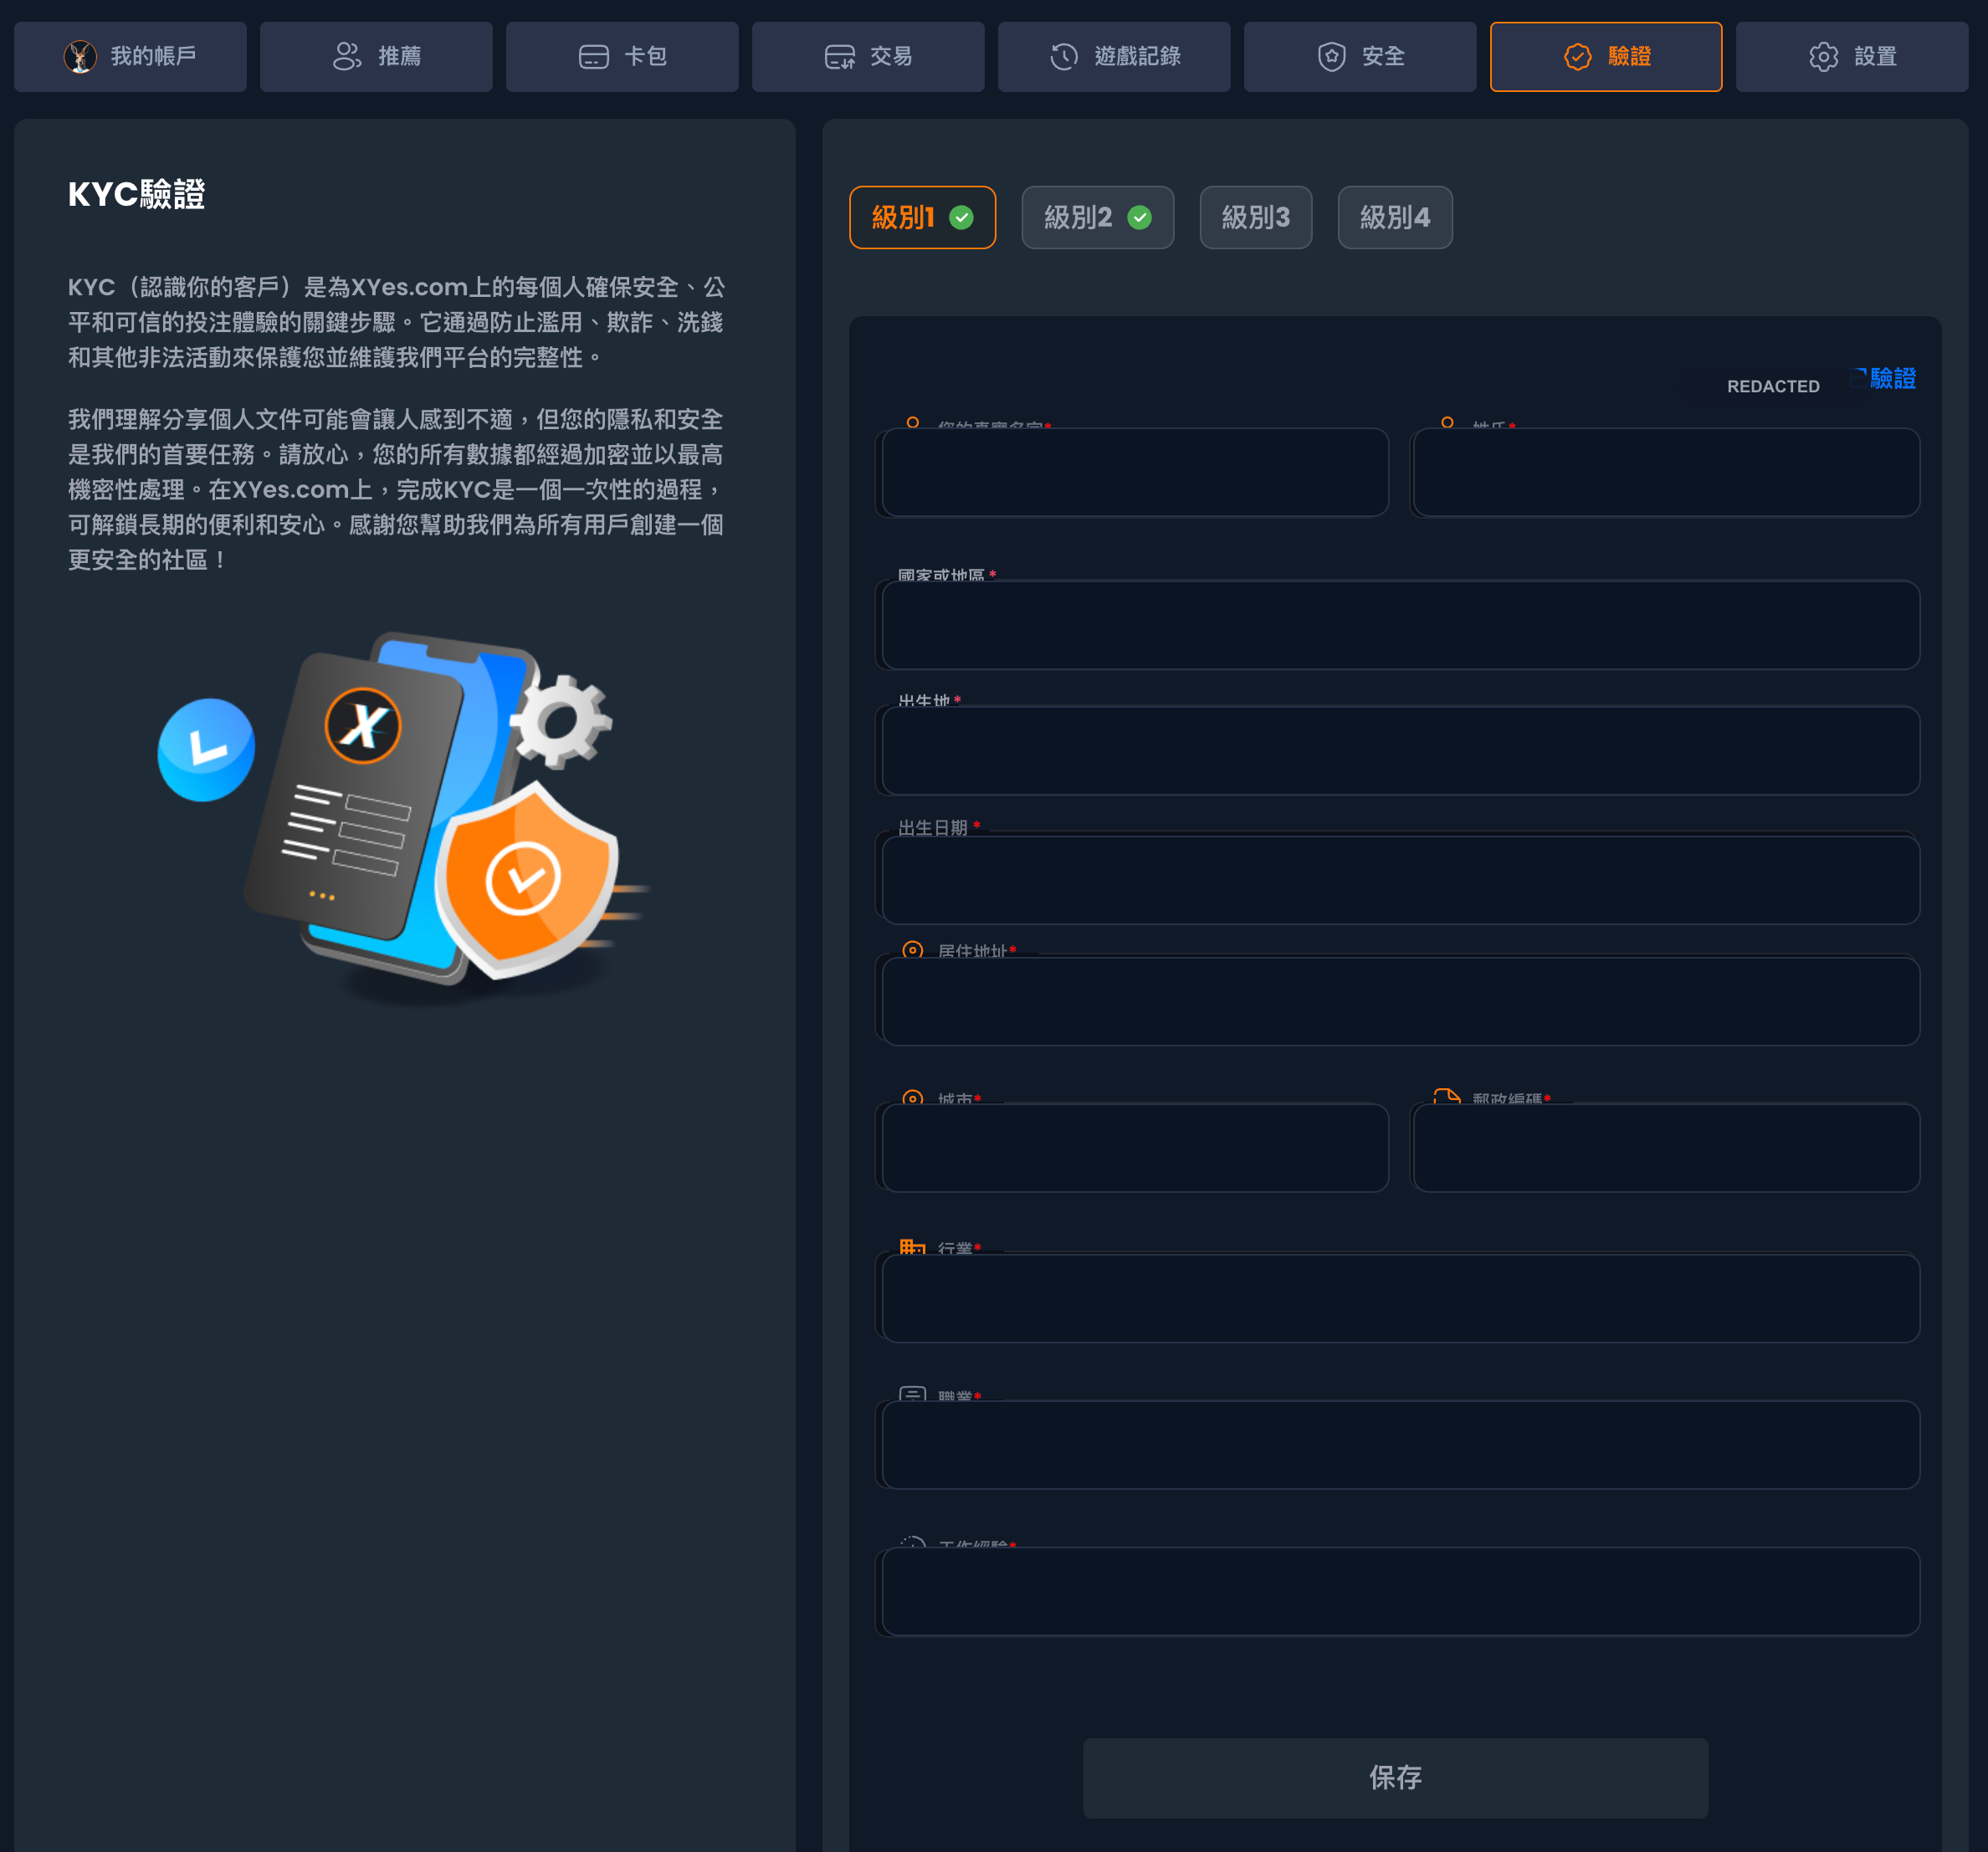Viewport: 1988px width, 1852px height.
Task: Open the 工作經驗 work experience field
Action: click(1400, 1592)
